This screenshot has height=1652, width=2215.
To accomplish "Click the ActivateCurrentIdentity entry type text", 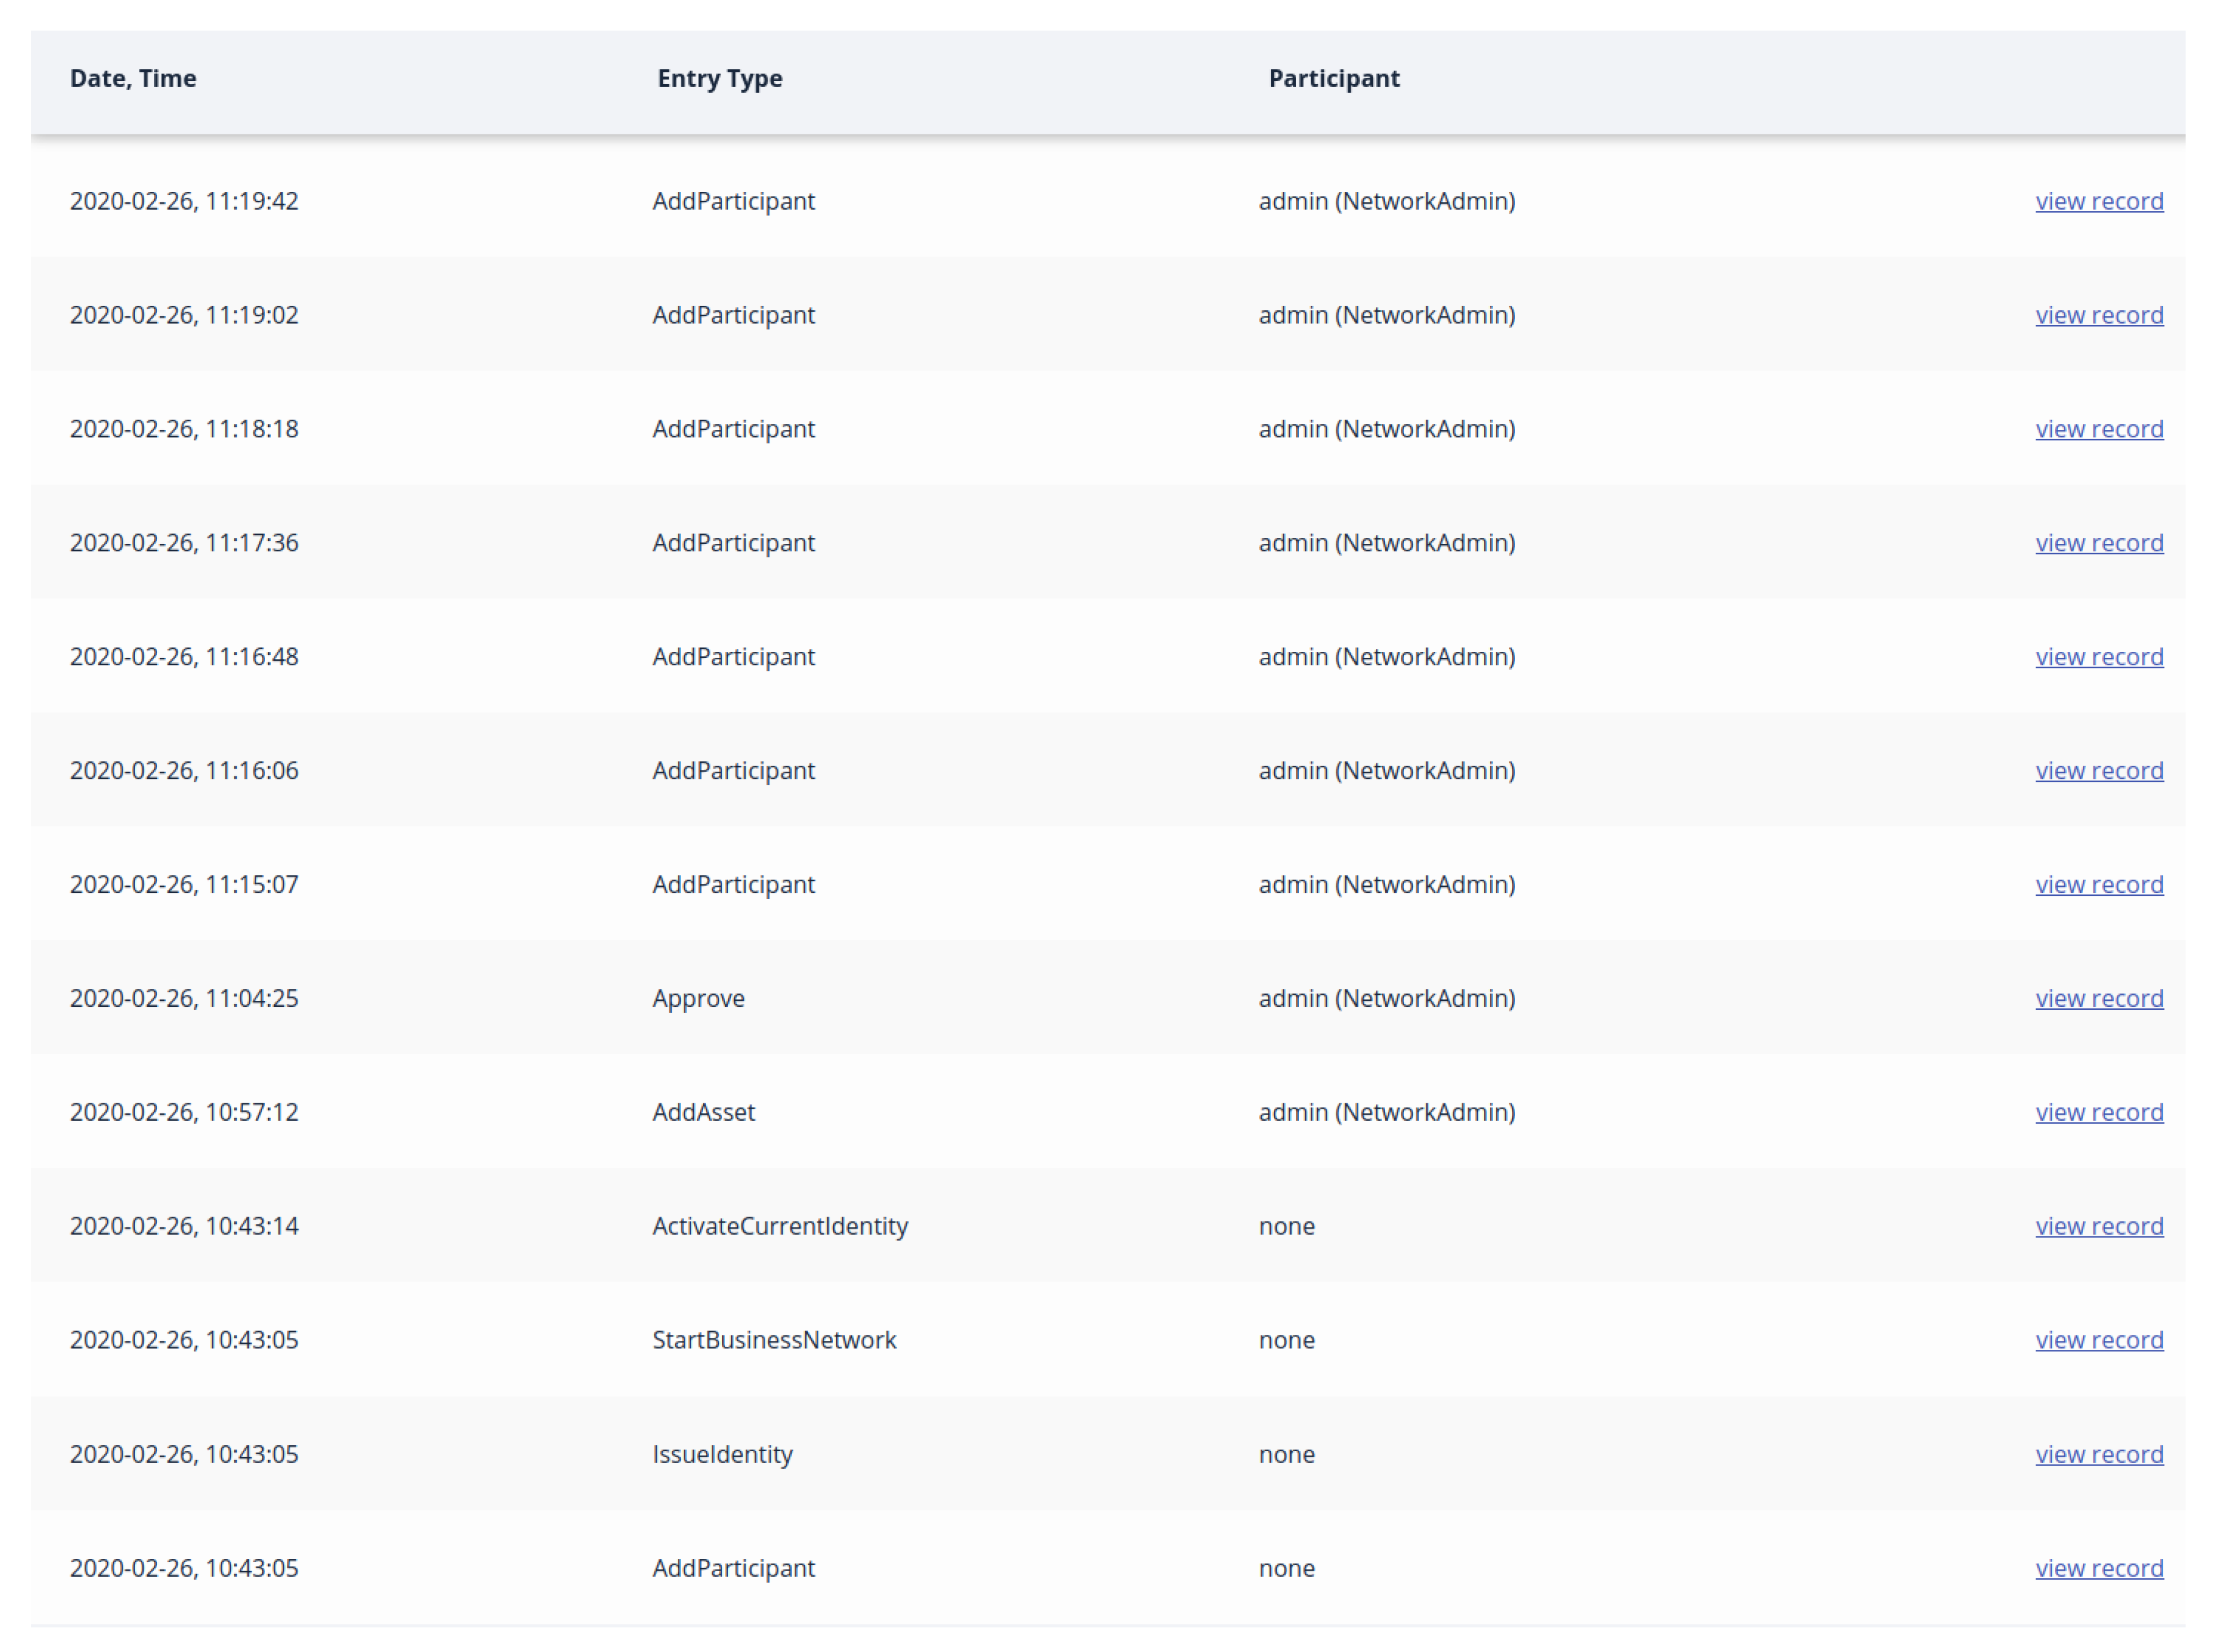I will click(780, 1227).
